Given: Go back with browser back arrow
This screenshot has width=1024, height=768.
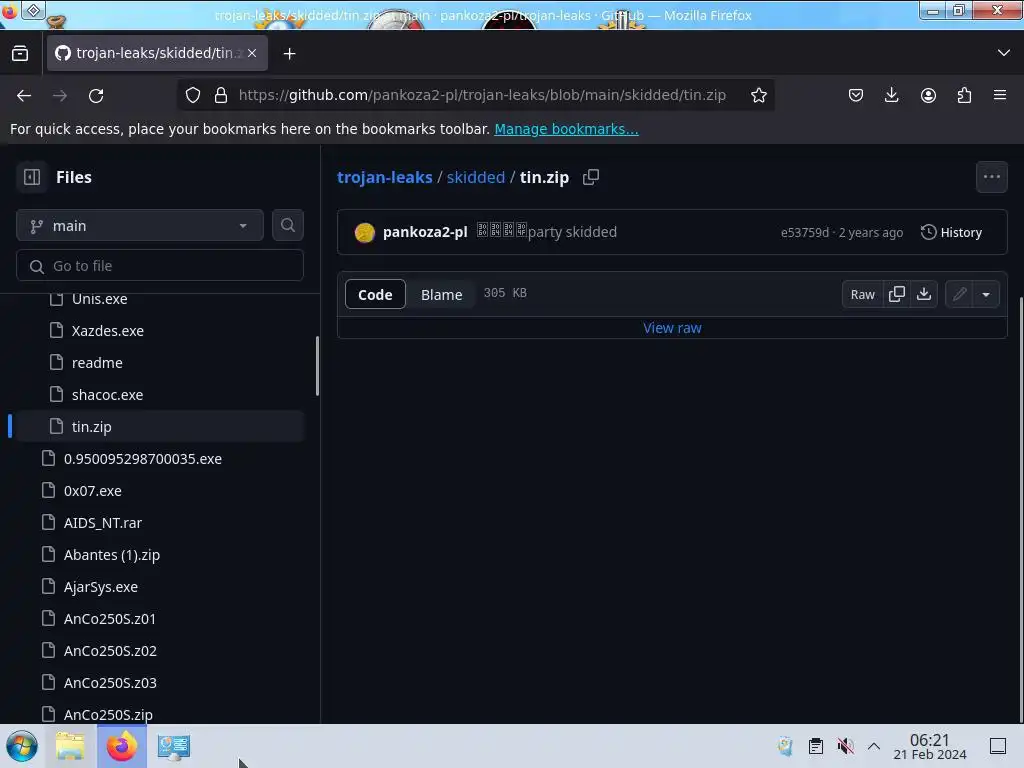Looking at the screenshot, I should [24, 95].
